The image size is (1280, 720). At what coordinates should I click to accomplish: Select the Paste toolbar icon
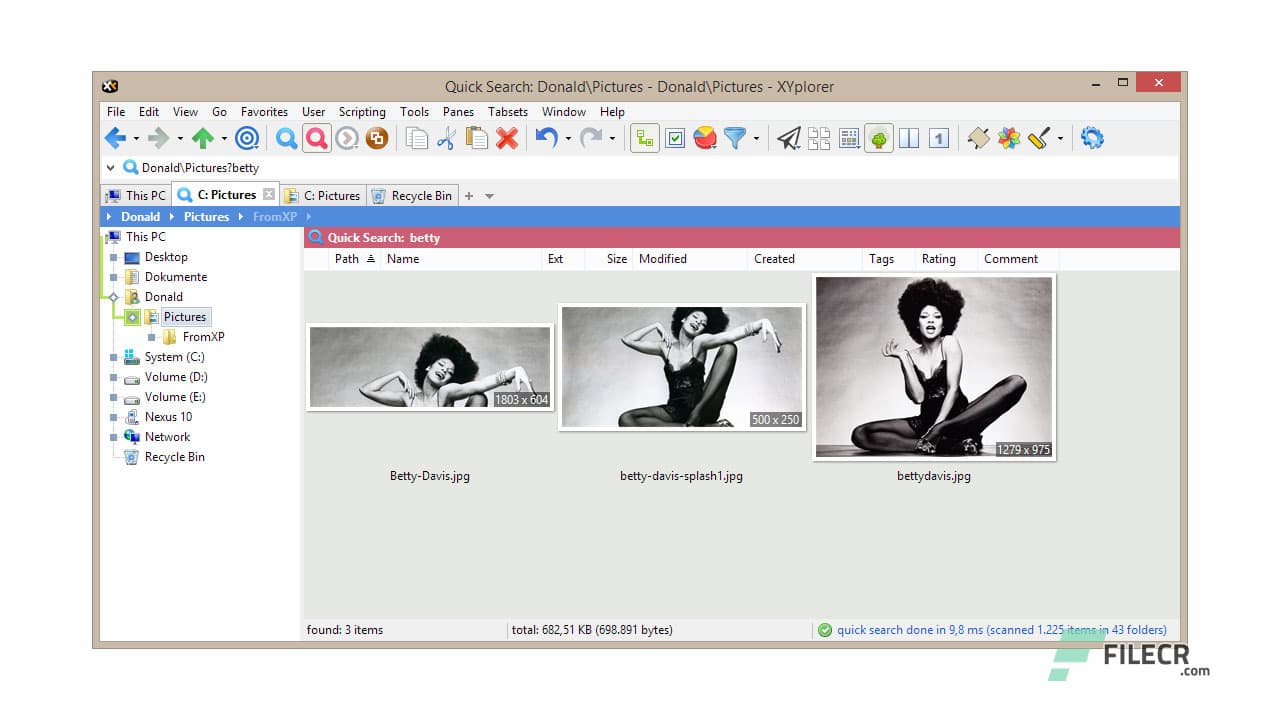tap(478, 138)
